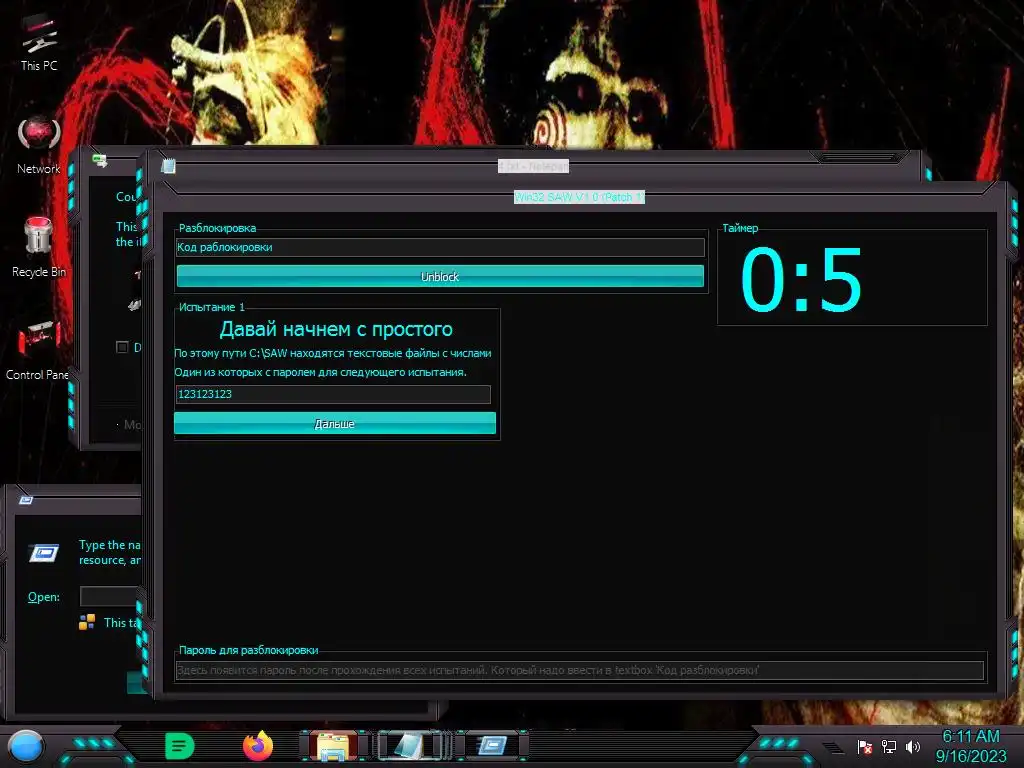Switch to Notepad via its taskbar button
1024x768 pixels.
tap(411, 746)
